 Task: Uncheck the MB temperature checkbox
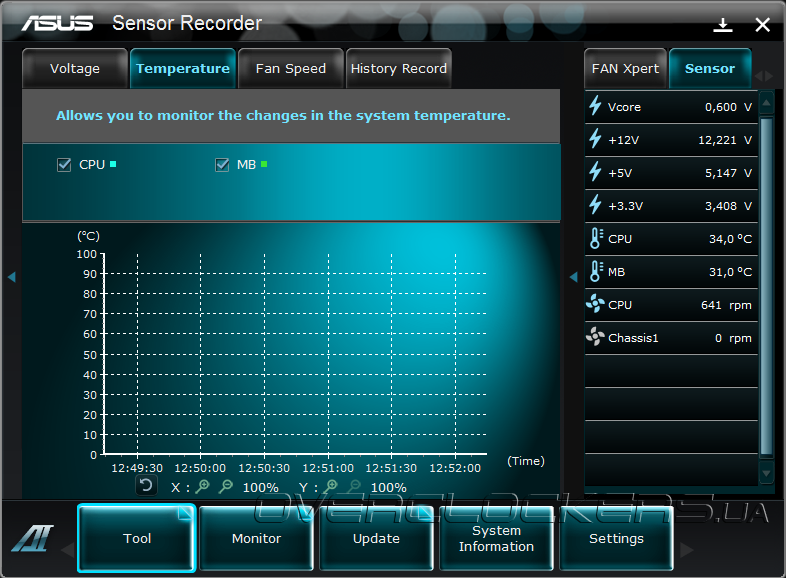[x=222, y=165]
